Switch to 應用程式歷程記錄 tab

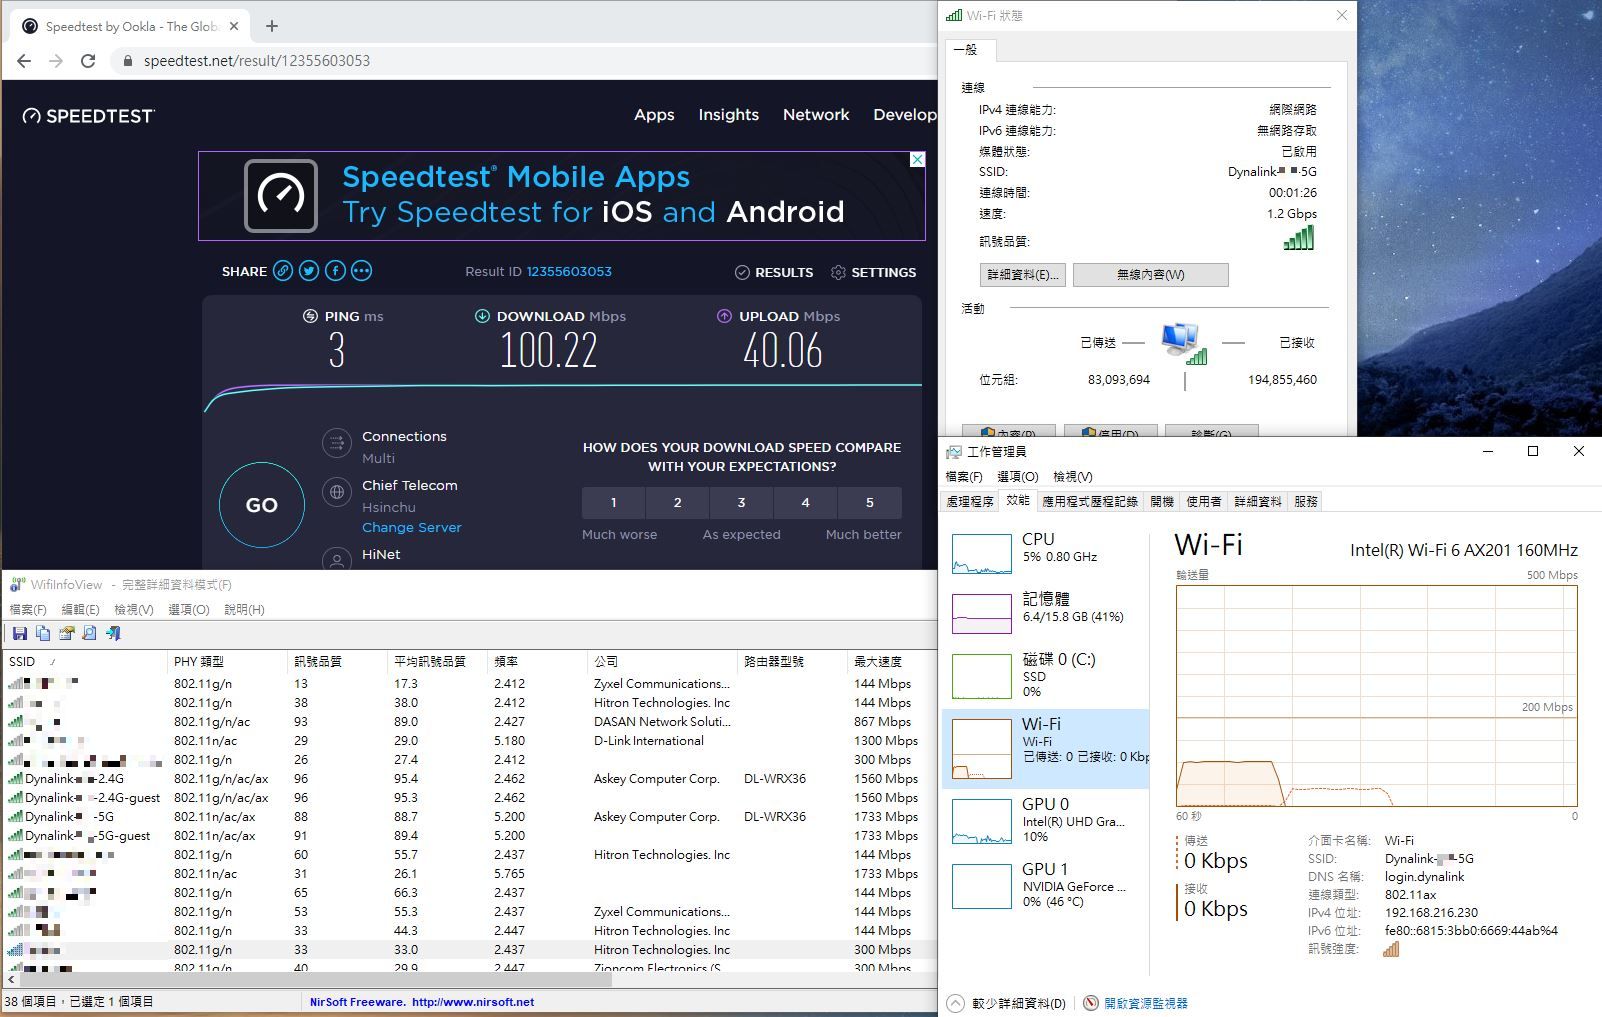1090,501
